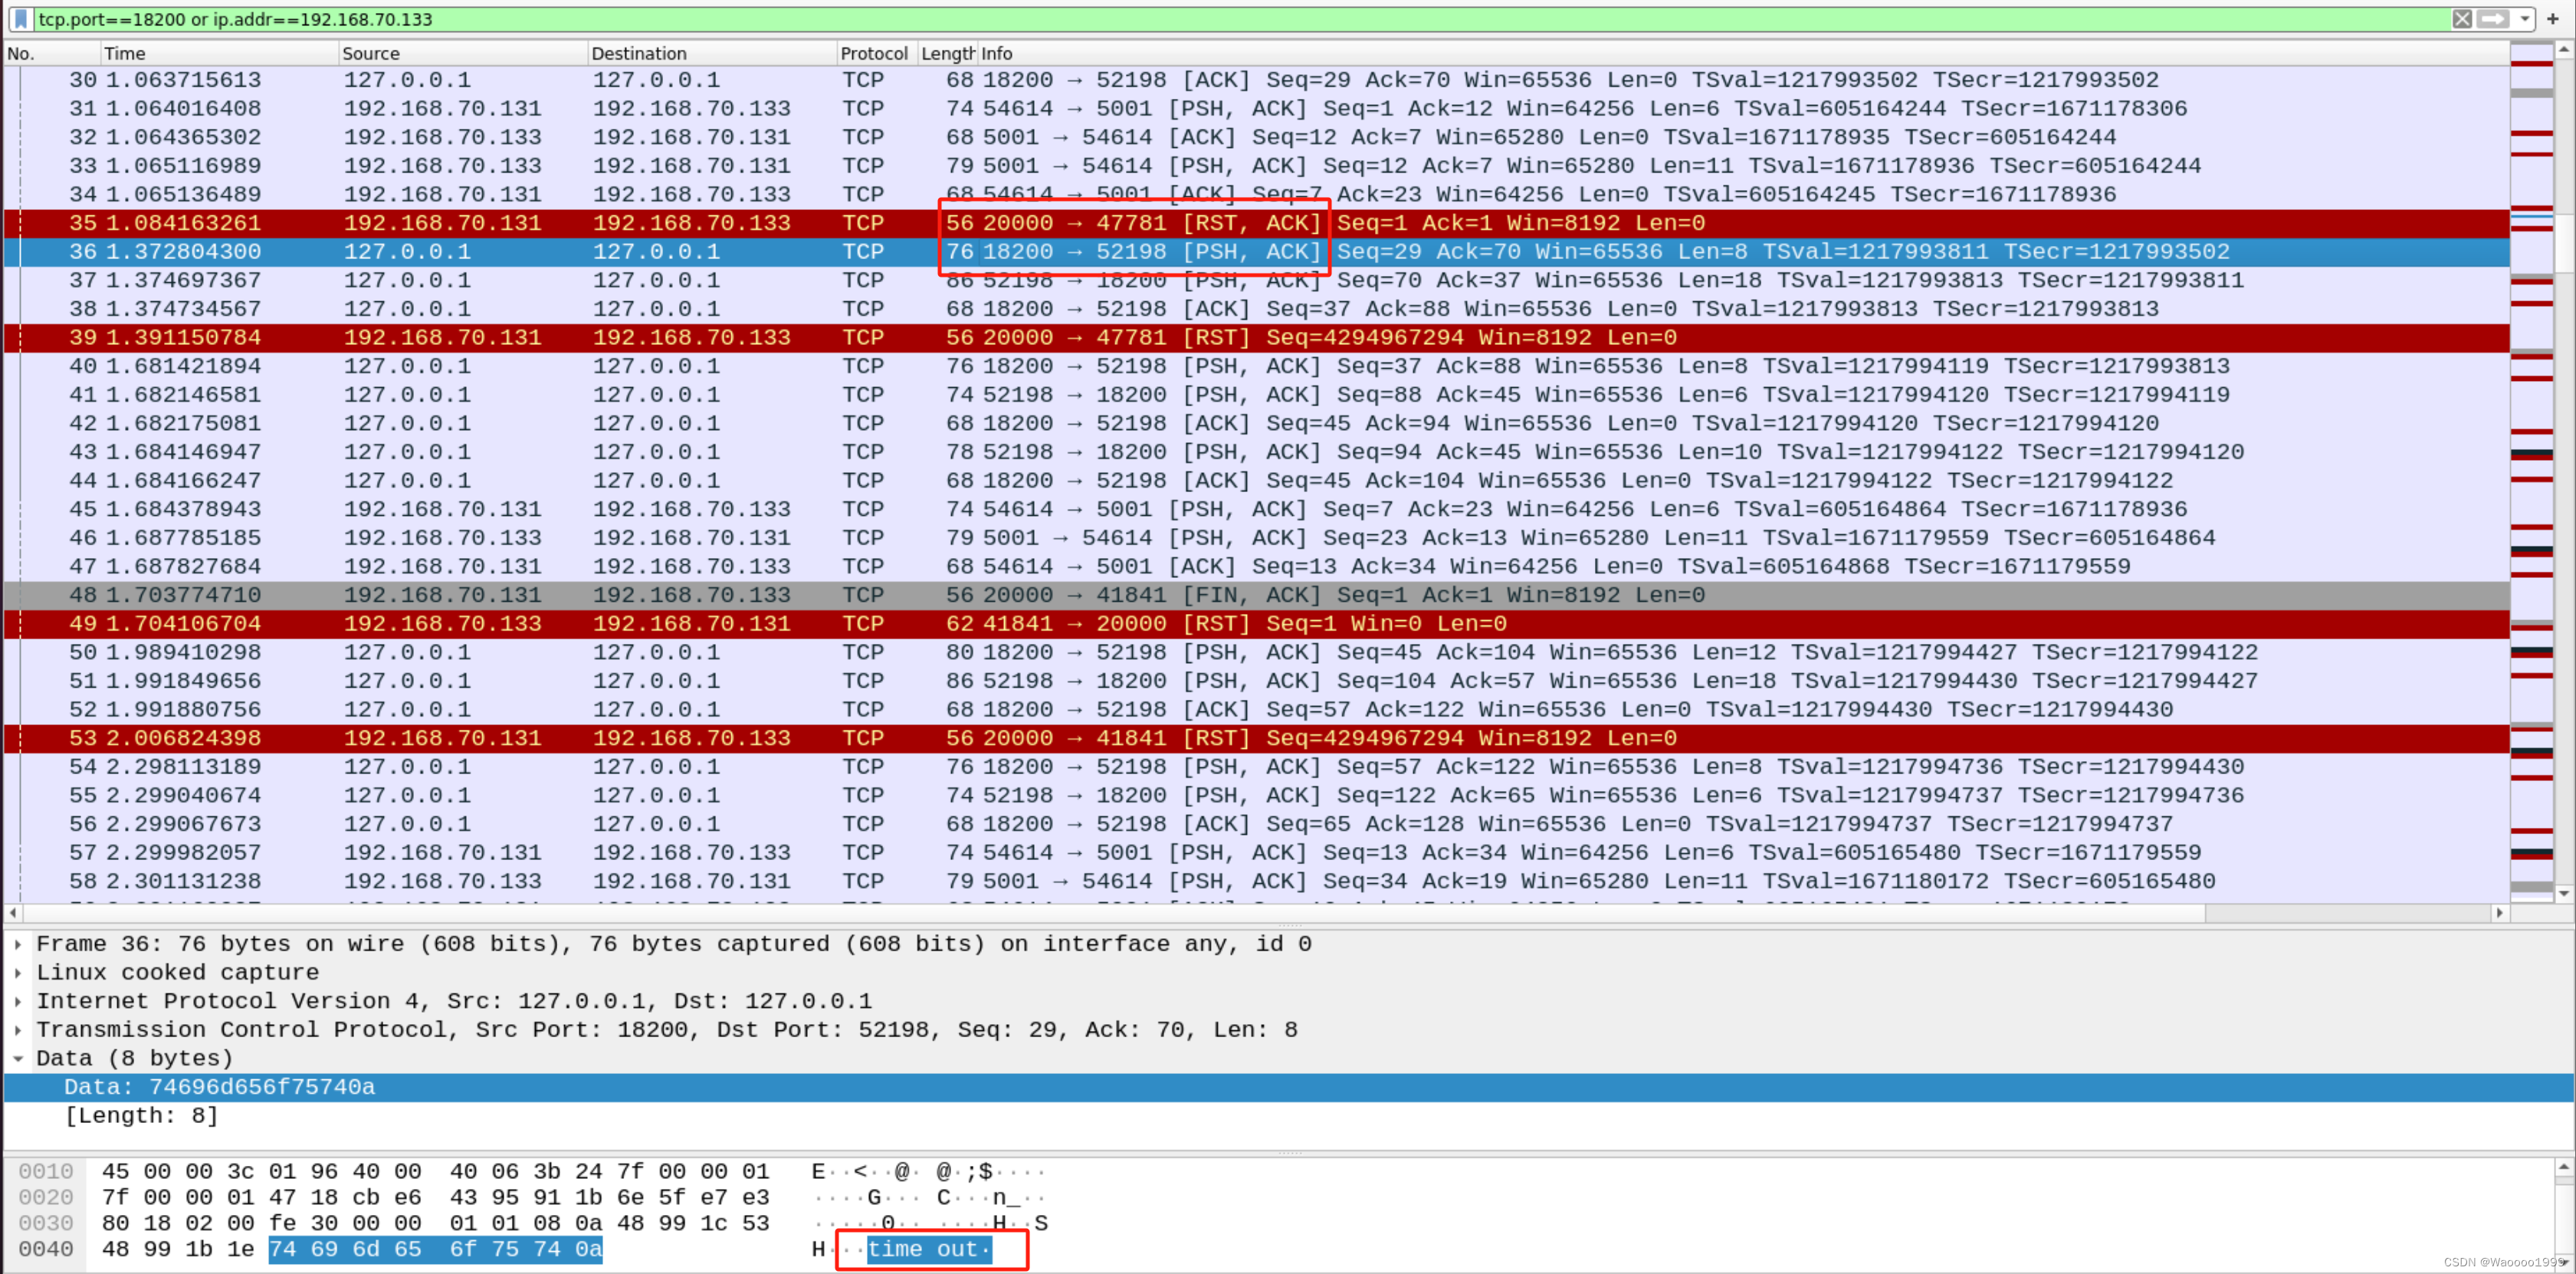Select packet 46 at time 1.687785185
This screenshot has height=1274, width=2576.
coord(1256,538)
